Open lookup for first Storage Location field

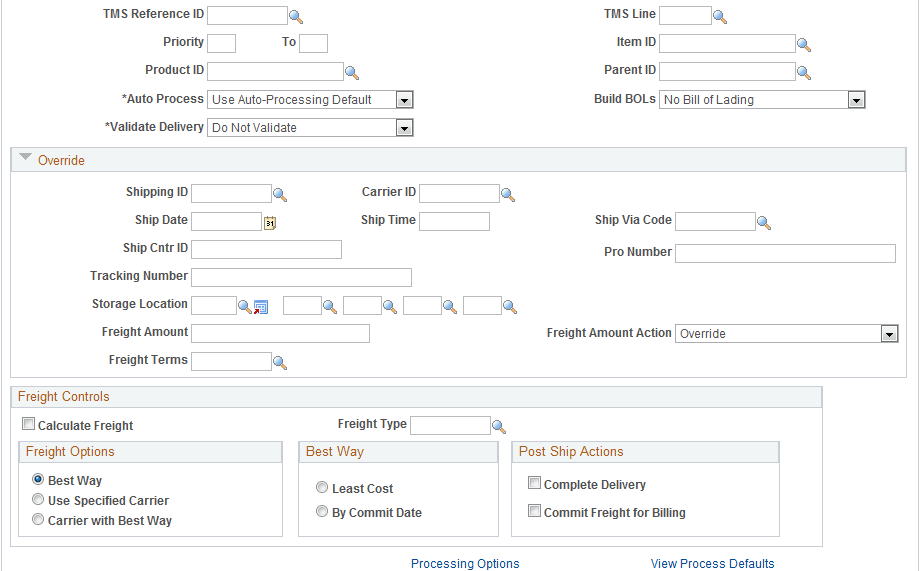click(x=244, y=307)
